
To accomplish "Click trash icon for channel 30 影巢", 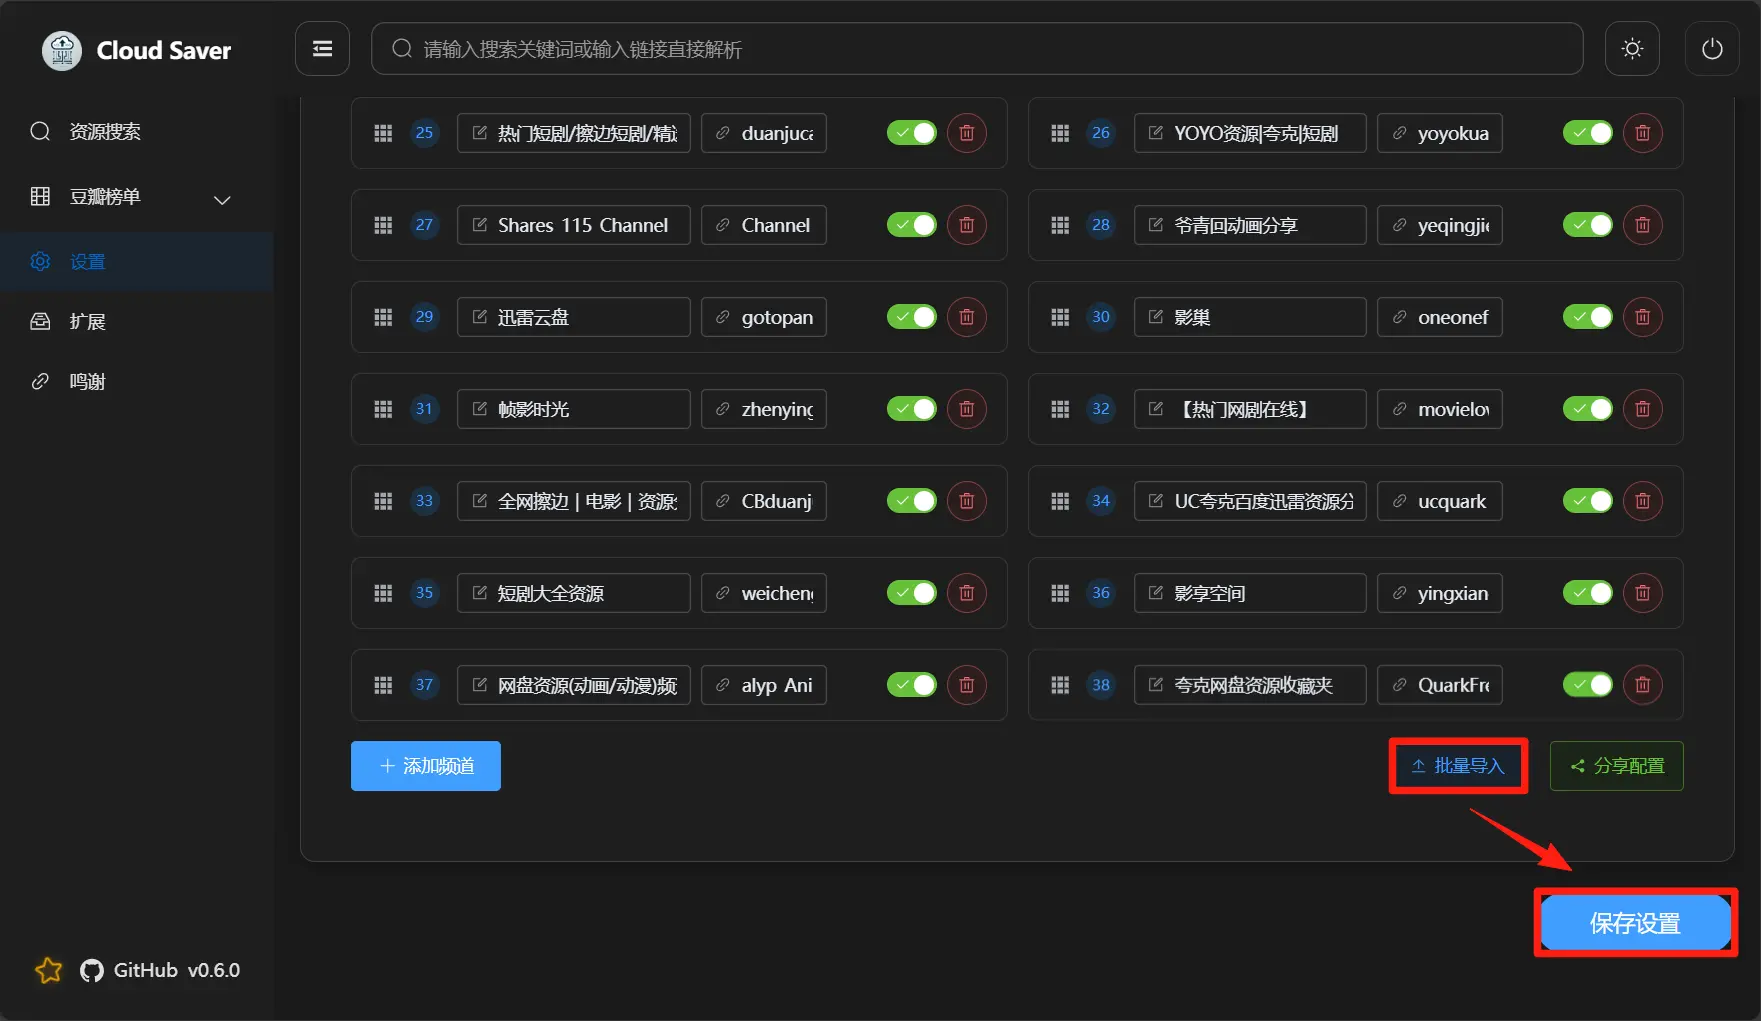I will tap(1642, 317).
